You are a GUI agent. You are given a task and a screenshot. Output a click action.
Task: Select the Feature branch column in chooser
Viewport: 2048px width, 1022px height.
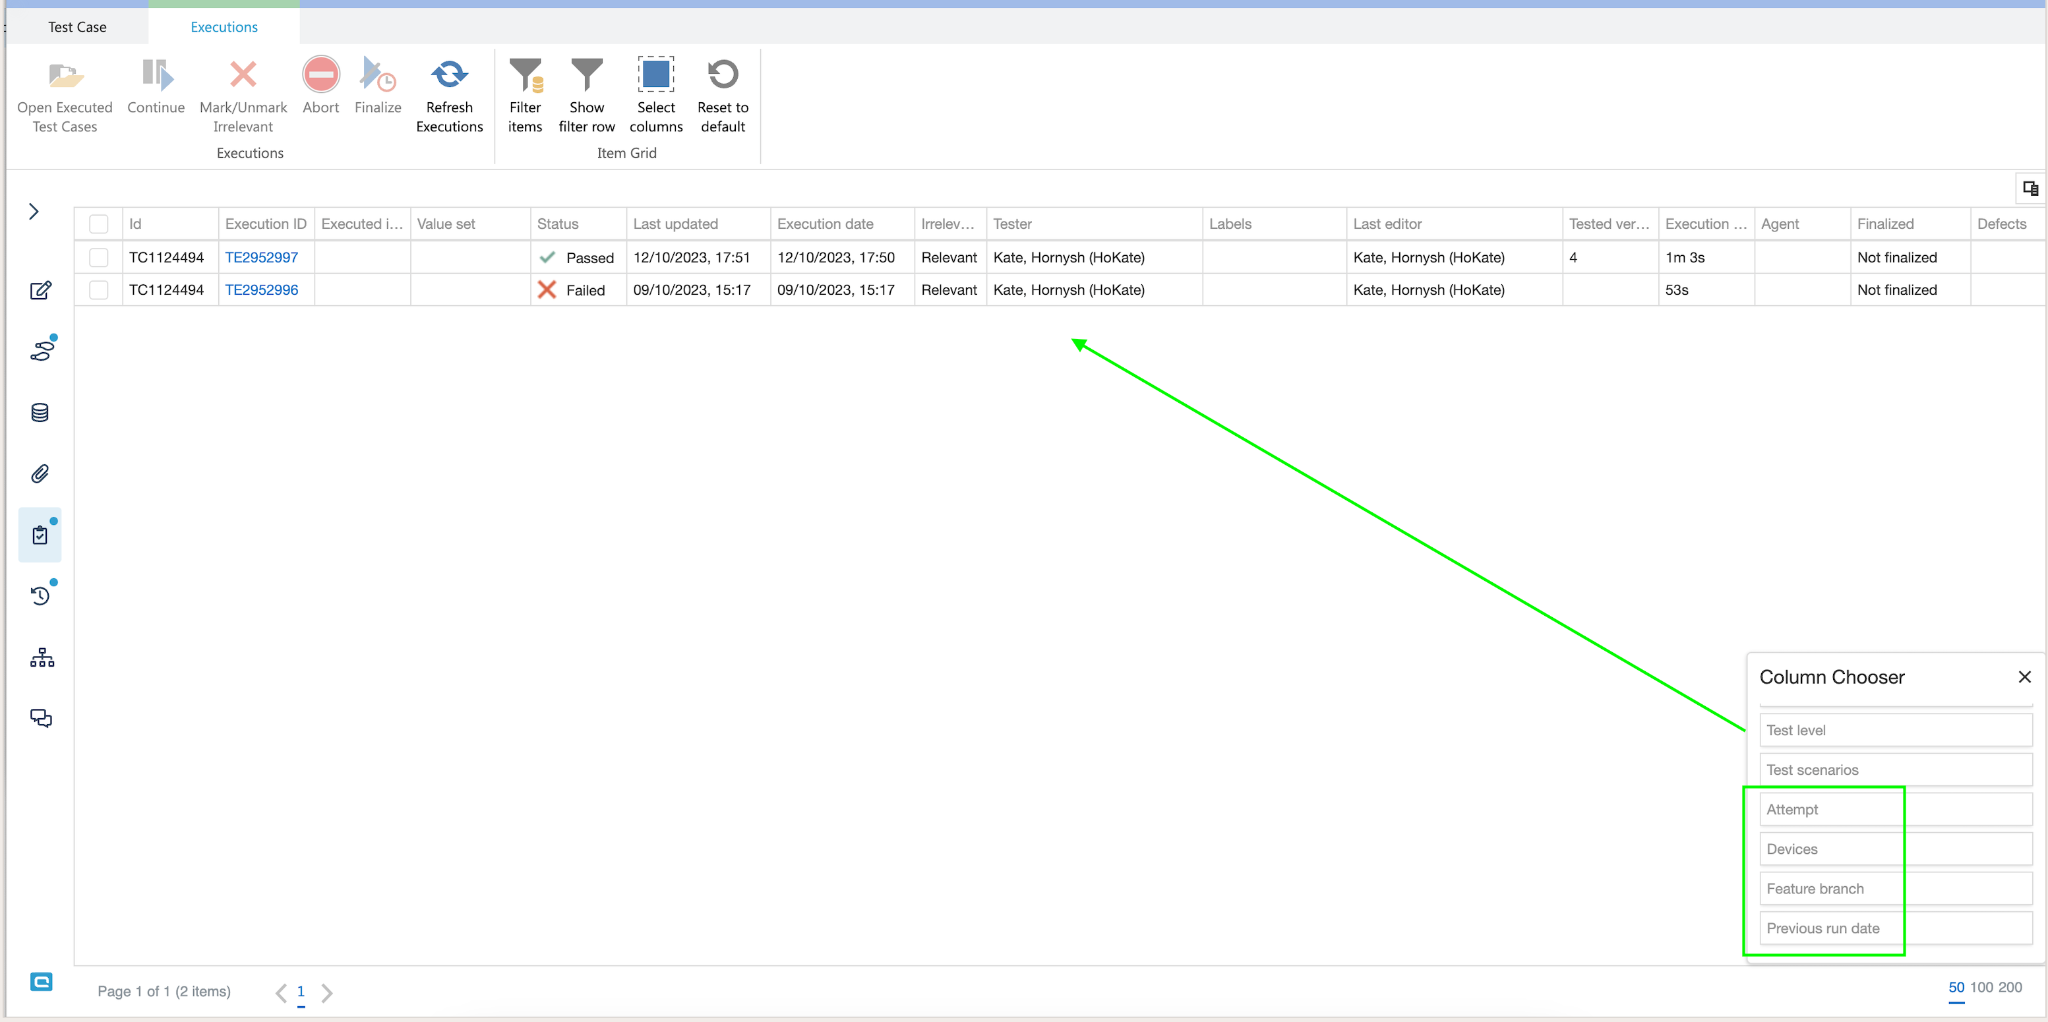(x=1815, y=889)
